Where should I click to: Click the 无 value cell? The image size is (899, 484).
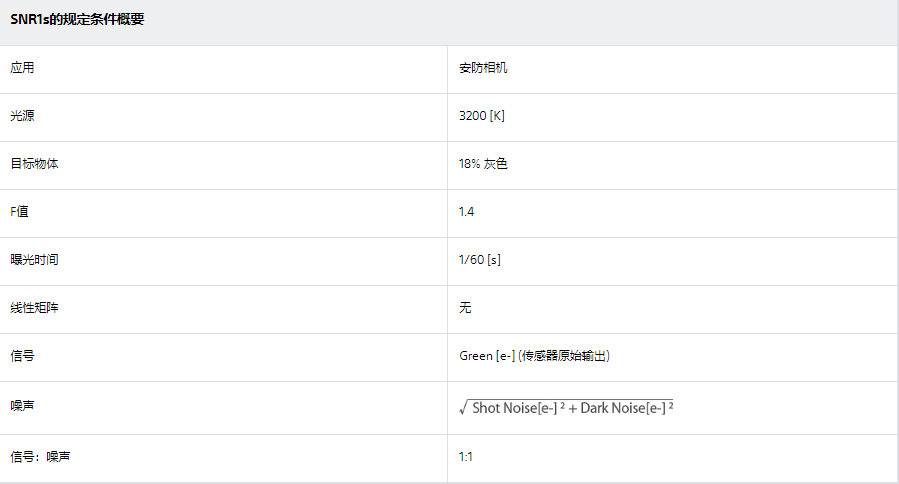point(465,308)
